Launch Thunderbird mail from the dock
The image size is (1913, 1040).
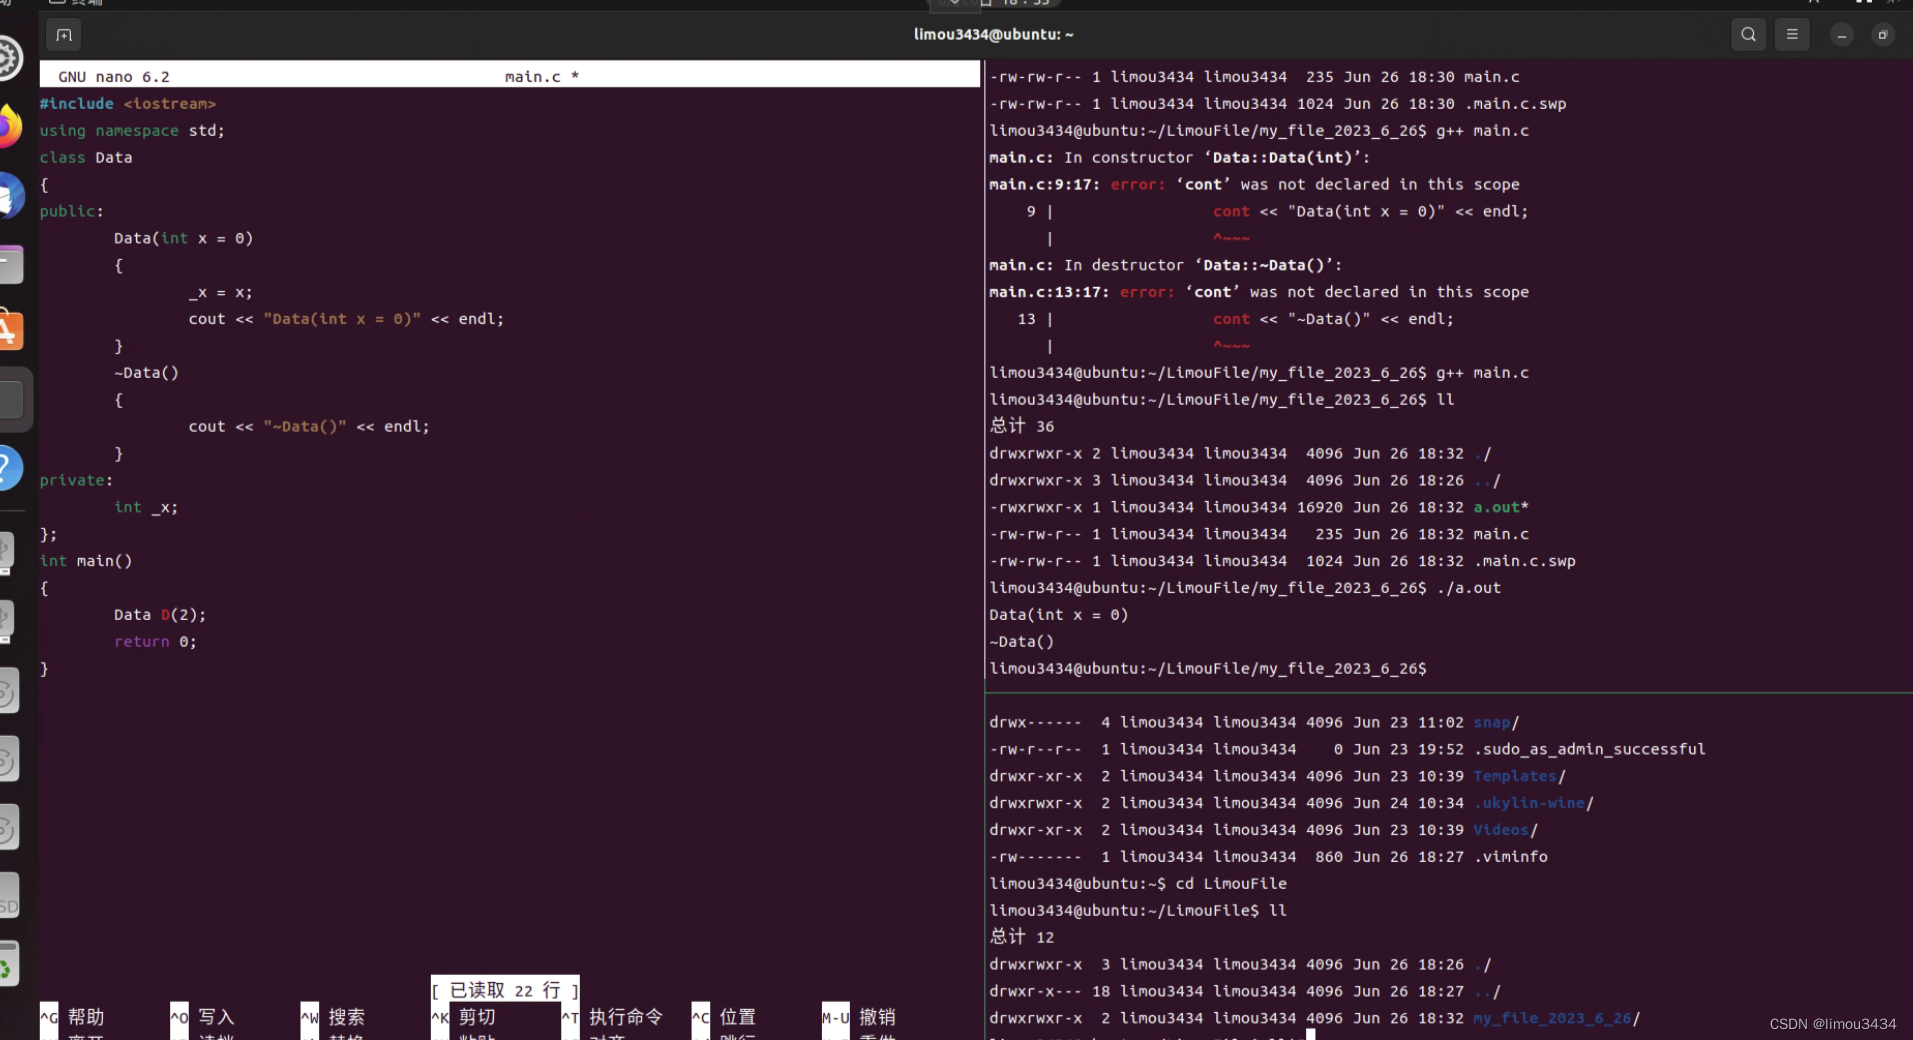8,195
